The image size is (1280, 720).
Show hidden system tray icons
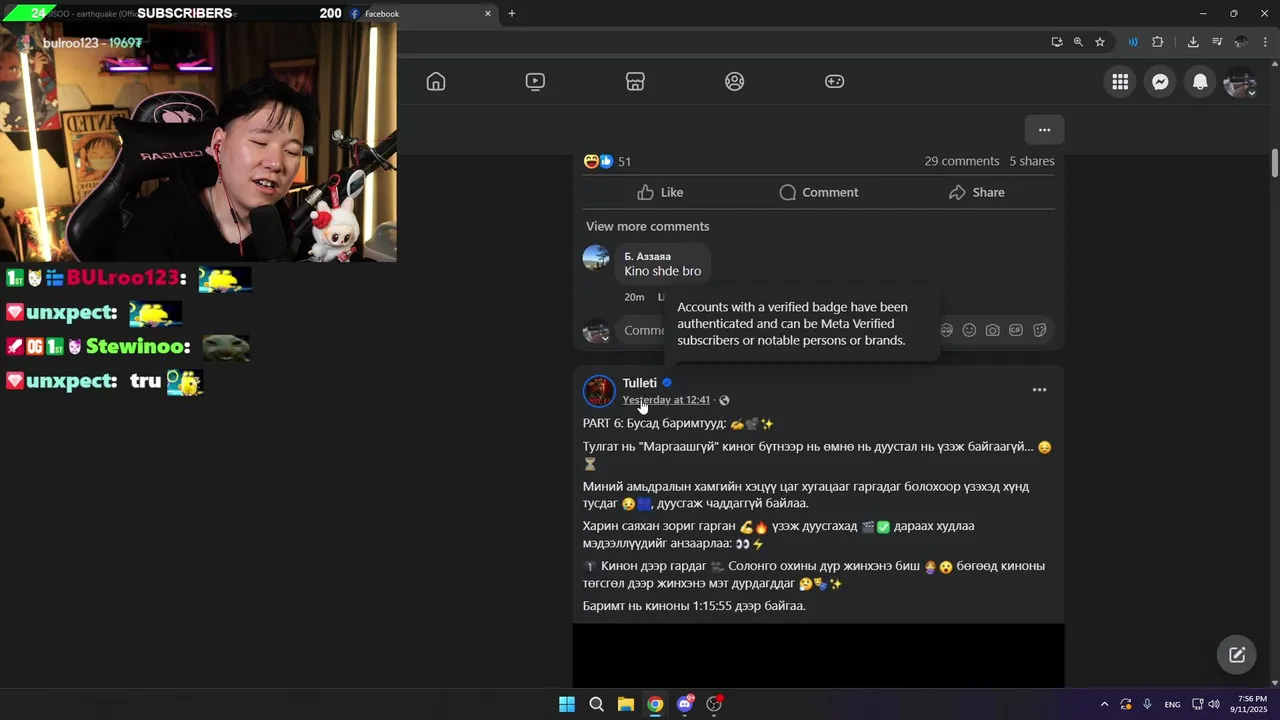1104,704
